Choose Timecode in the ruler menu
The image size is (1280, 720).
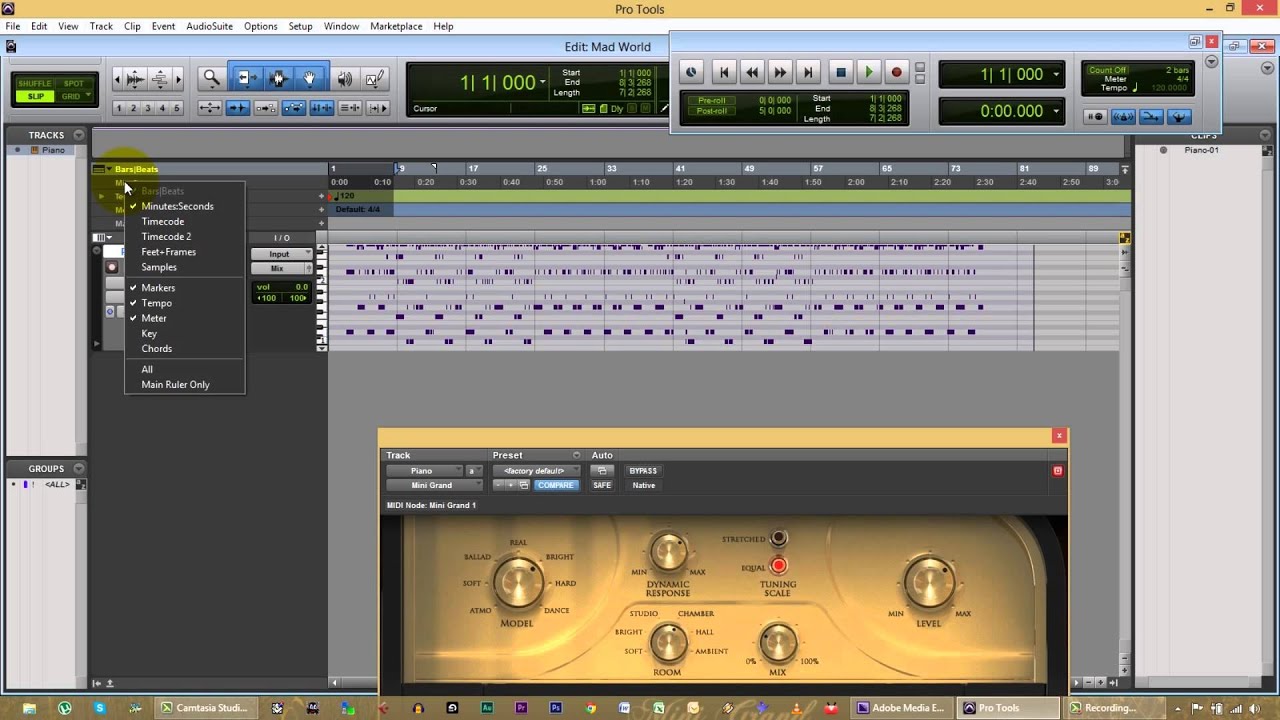(163, 221)
